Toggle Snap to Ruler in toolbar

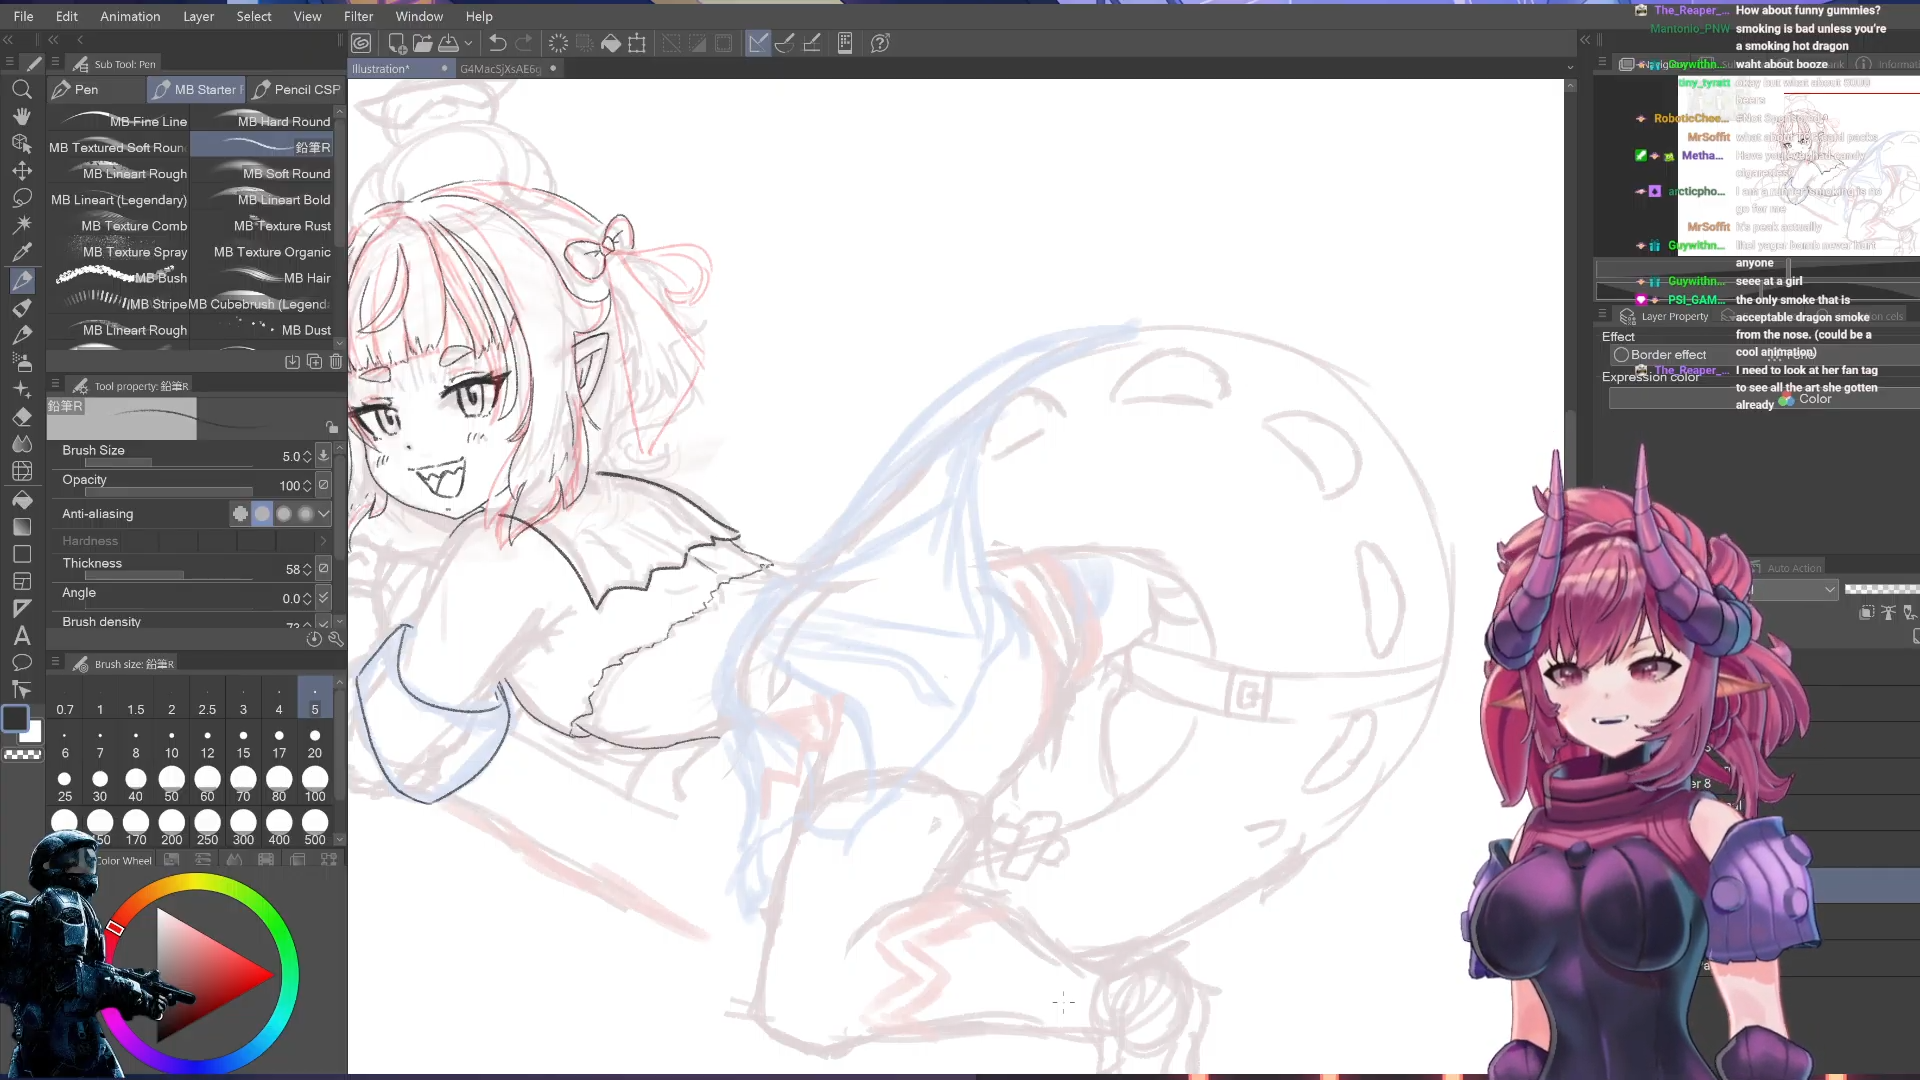[x=759, y=43]
